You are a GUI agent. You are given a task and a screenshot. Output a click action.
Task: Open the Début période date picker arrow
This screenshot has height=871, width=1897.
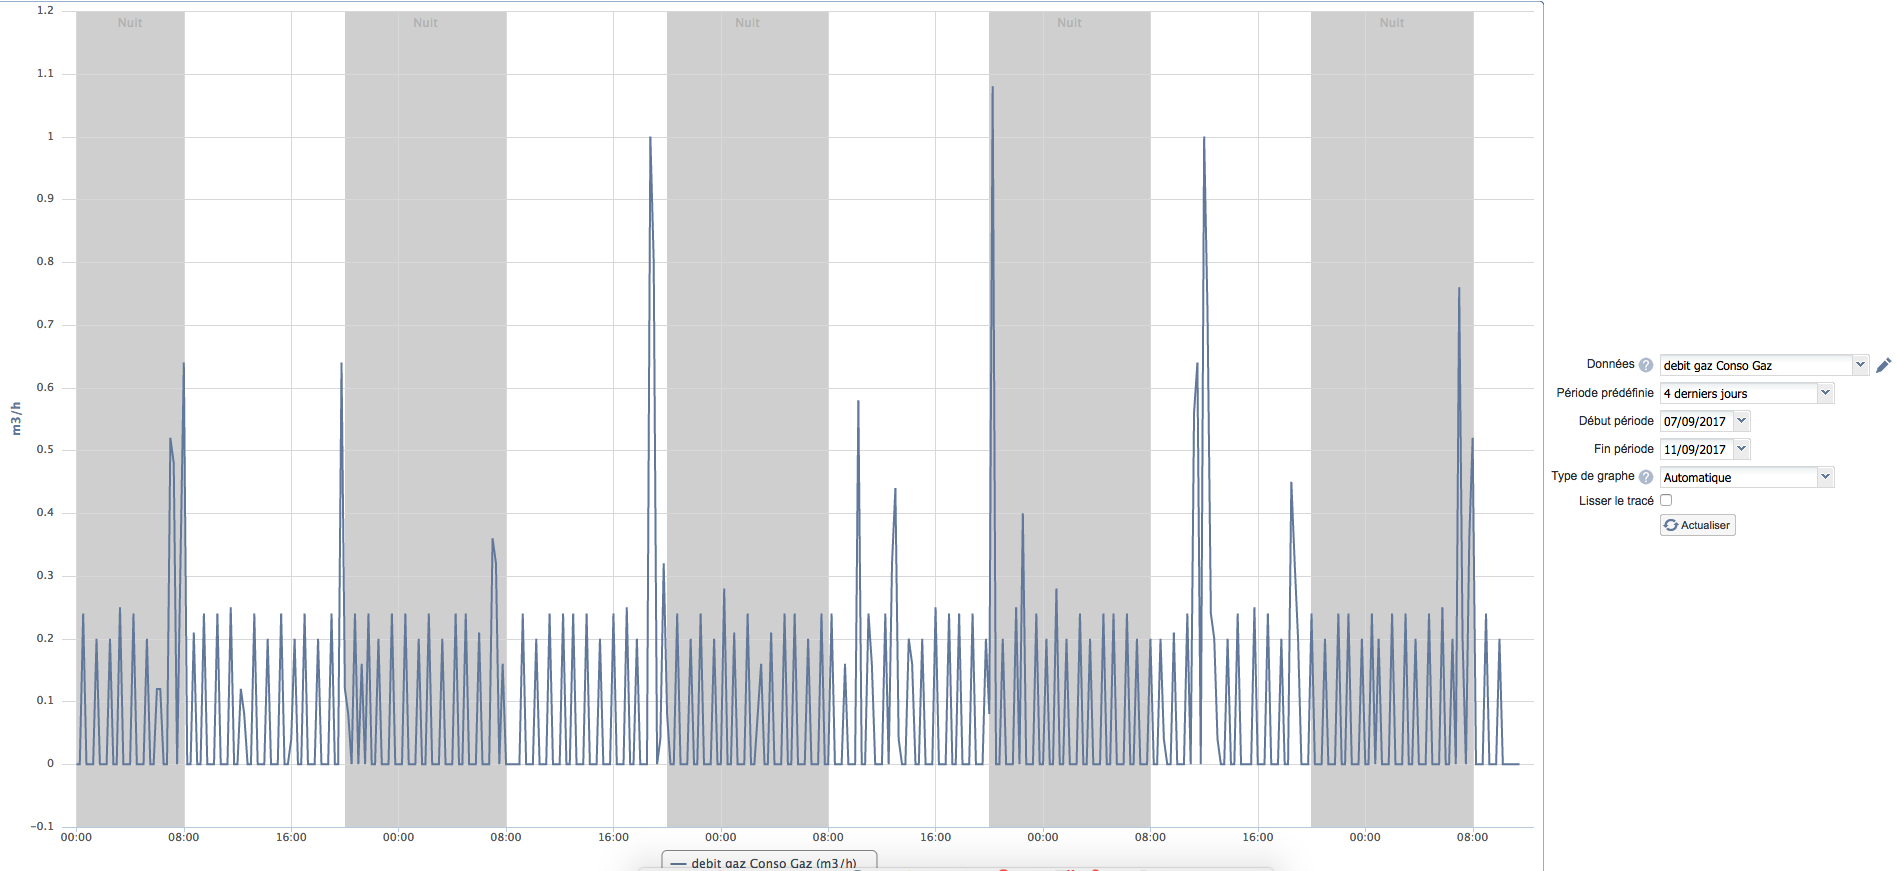tap(1741, 421)
